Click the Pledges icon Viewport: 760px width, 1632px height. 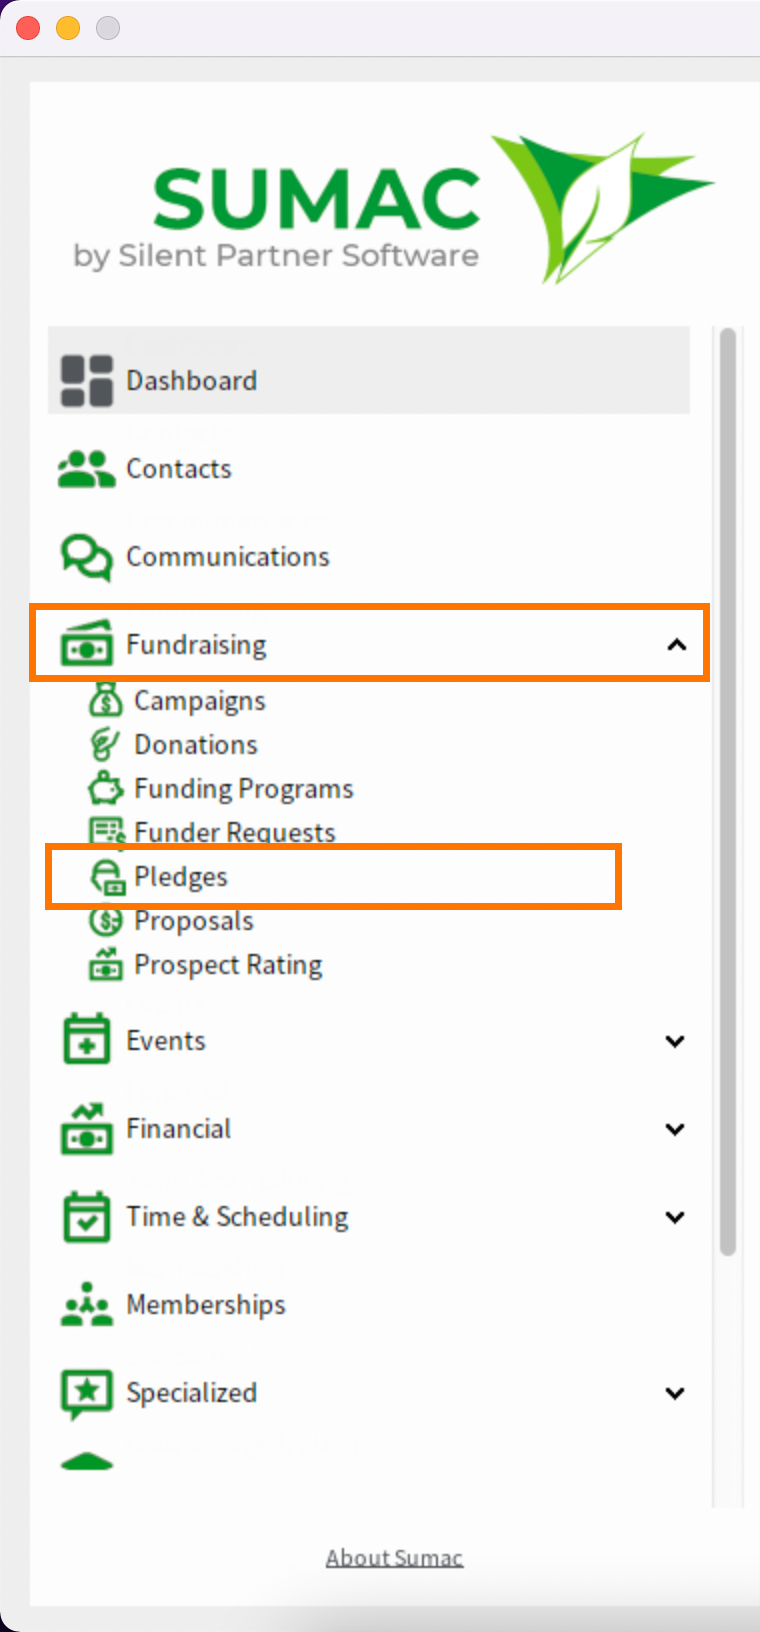click(106, 877)
